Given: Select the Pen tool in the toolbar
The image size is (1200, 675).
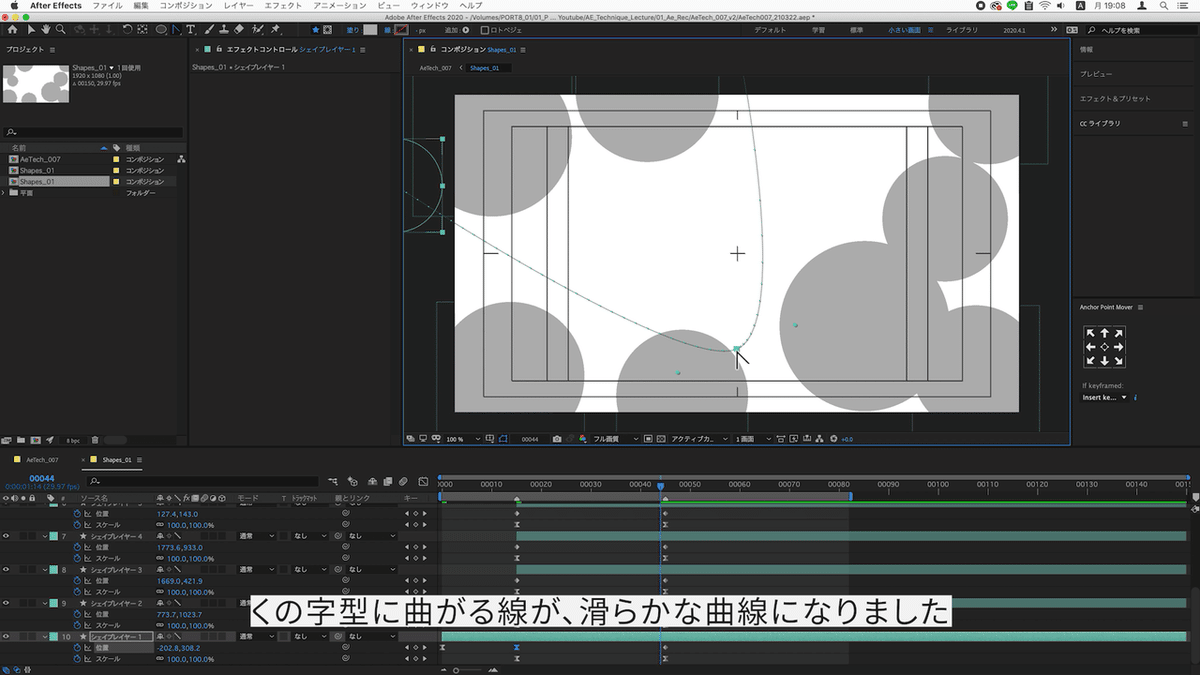Looking at the screenshot, I should tap(175, 30).
